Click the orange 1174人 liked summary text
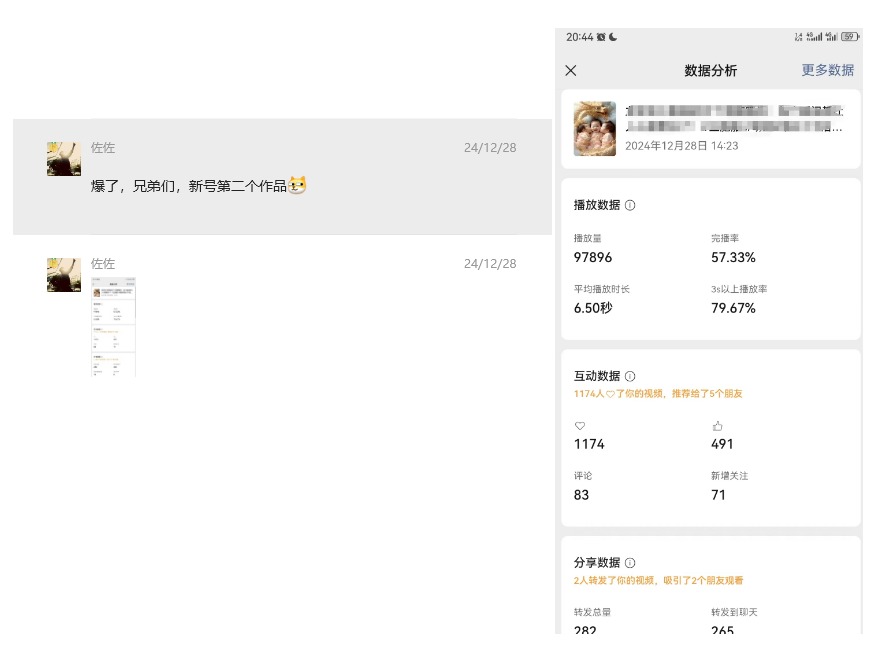872x663 pixels. point(657,394)
